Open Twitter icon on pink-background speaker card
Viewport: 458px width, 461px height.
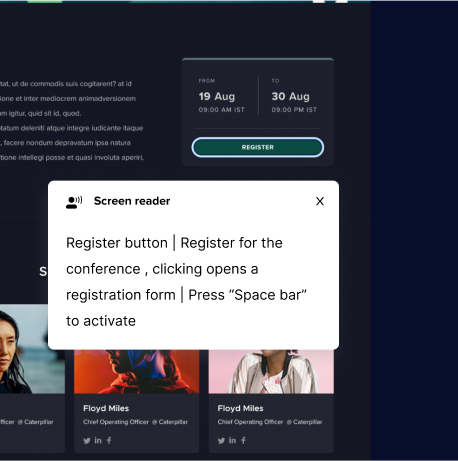point(221,441)
